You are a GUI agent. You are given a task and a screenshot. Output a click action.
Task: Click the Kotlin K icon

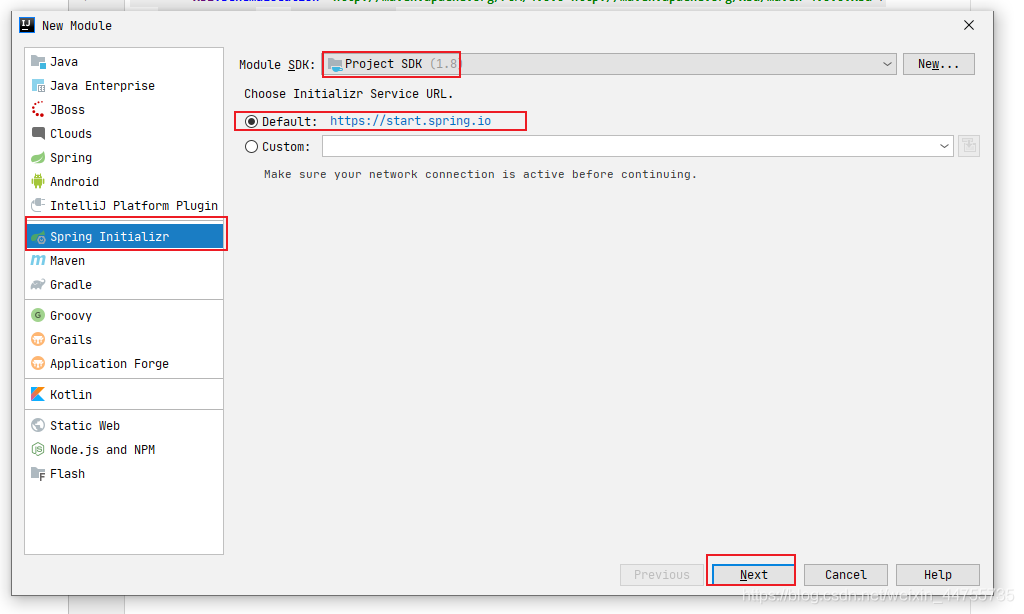tap(38, 395)
